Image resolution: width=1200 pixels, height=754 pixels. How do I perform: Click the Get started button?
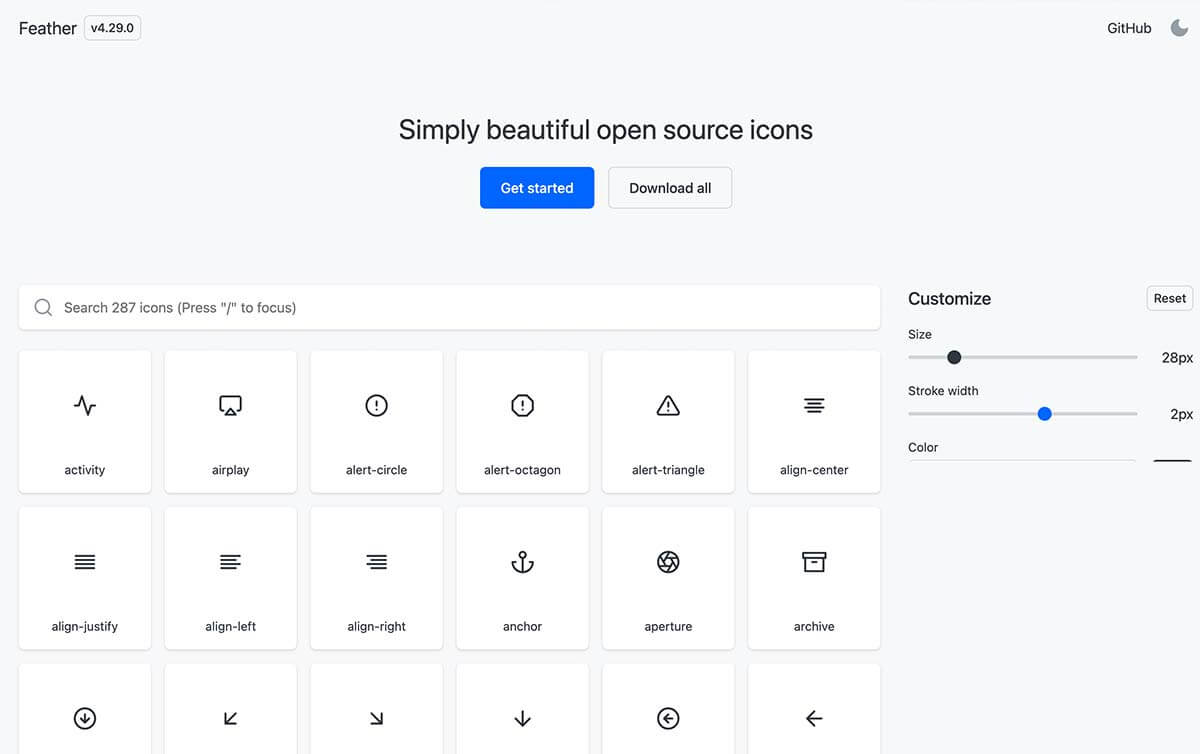(537, 188)
